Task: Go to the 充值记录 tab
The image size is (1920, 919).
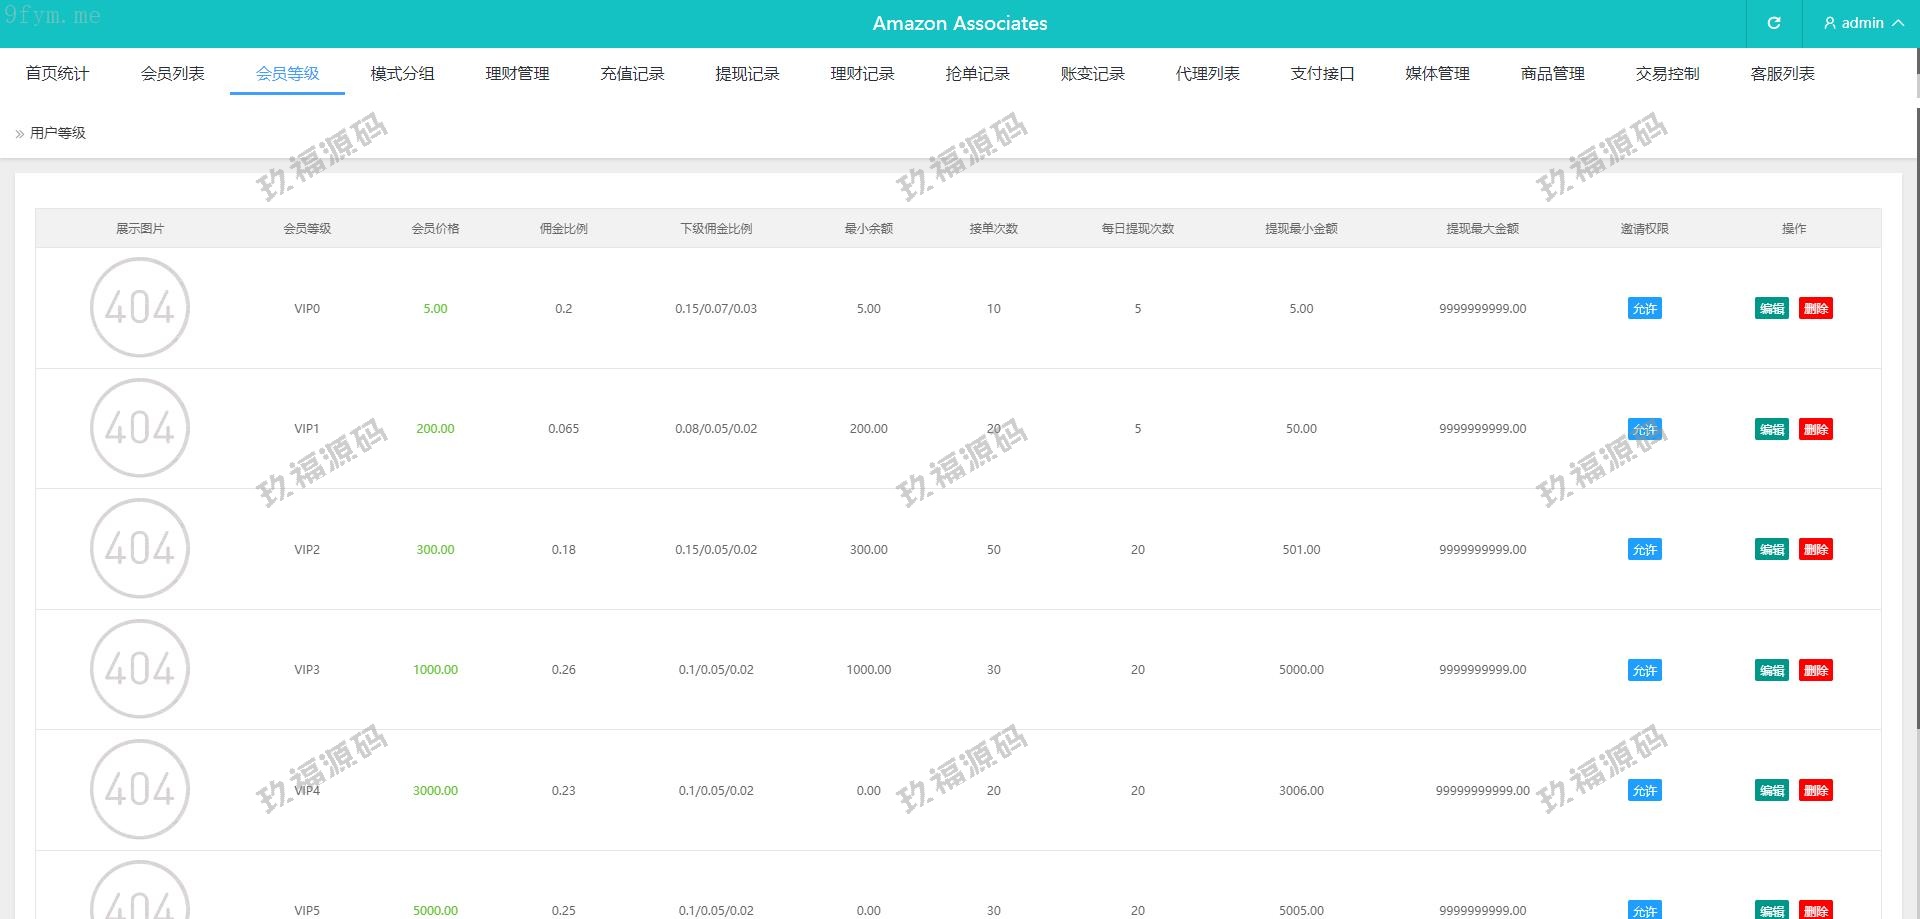Action: (x=632, y=74)
